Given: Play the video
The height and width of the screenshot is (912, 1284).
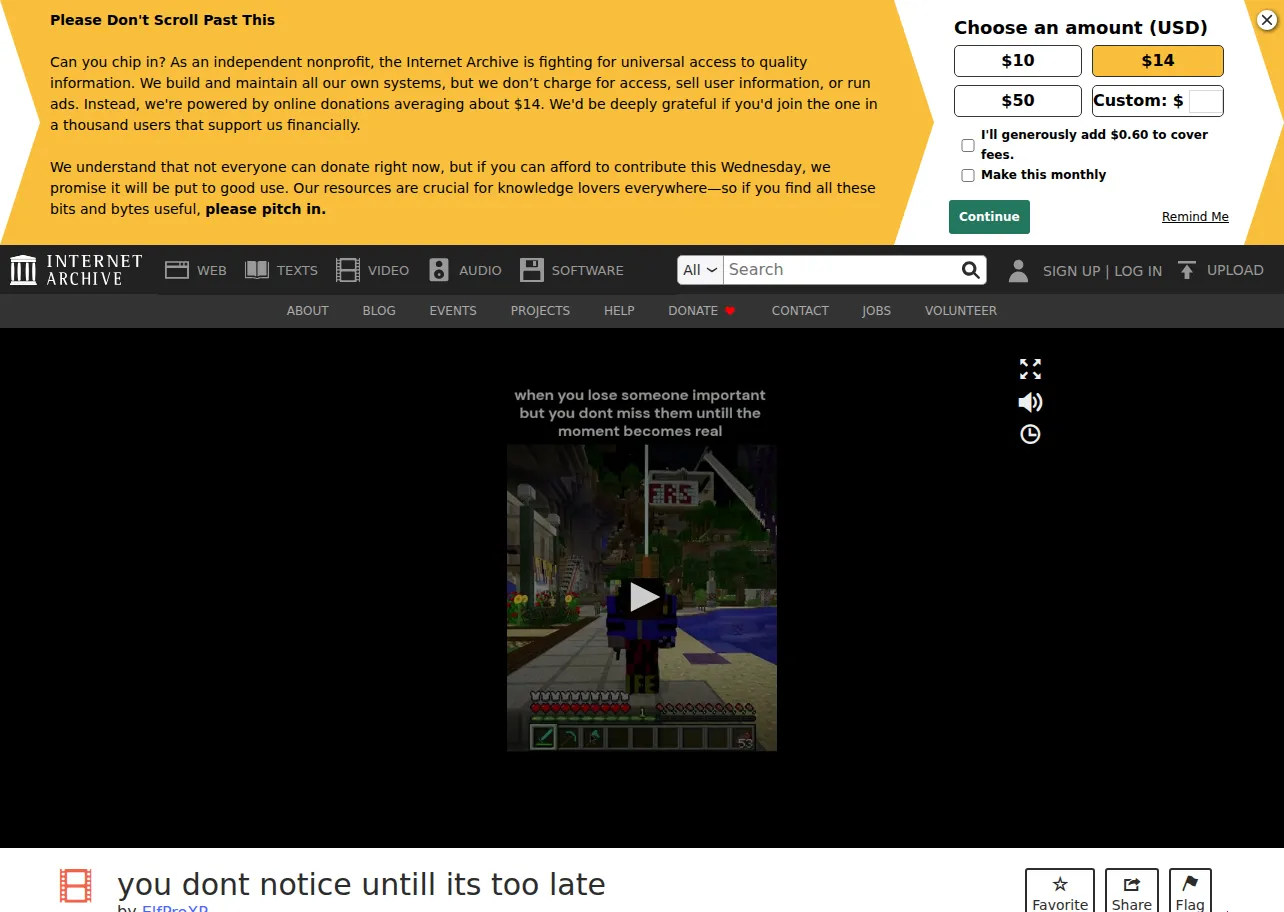Looking at the screenshot, I should (642, 597).
